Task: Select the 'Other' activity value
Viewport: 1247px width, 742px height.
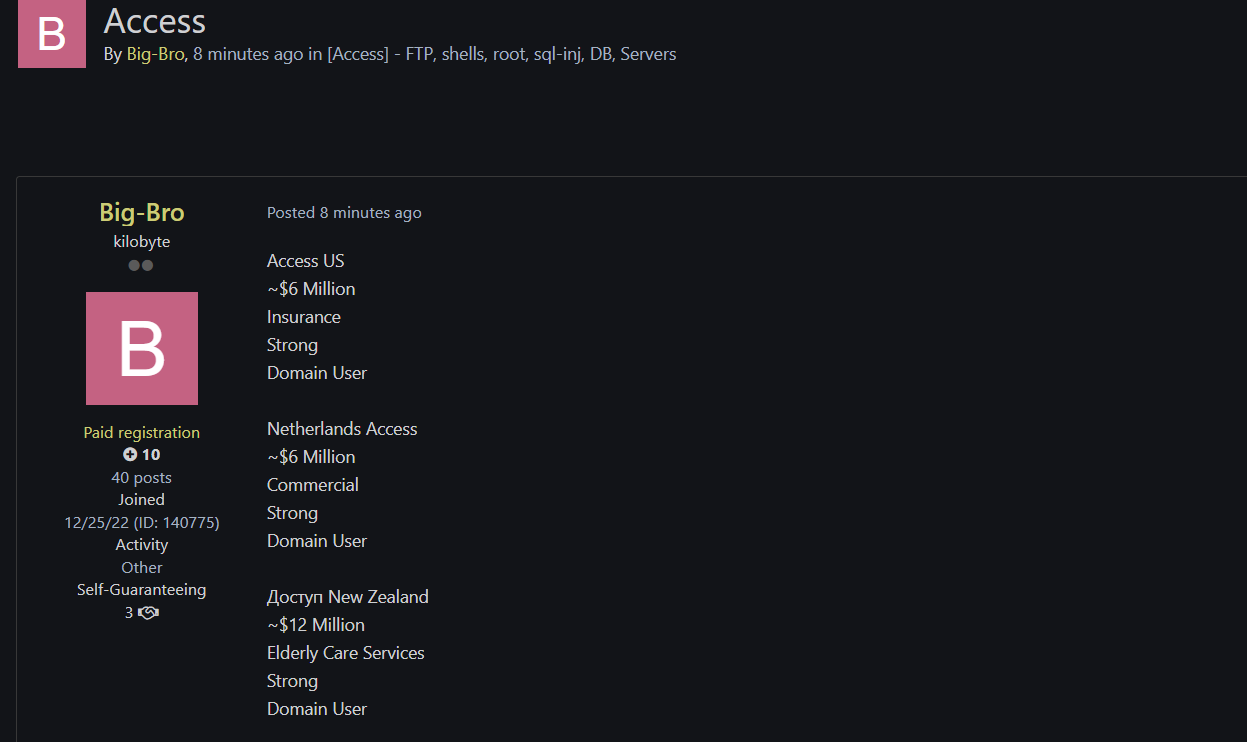Action: pos(142,567)
